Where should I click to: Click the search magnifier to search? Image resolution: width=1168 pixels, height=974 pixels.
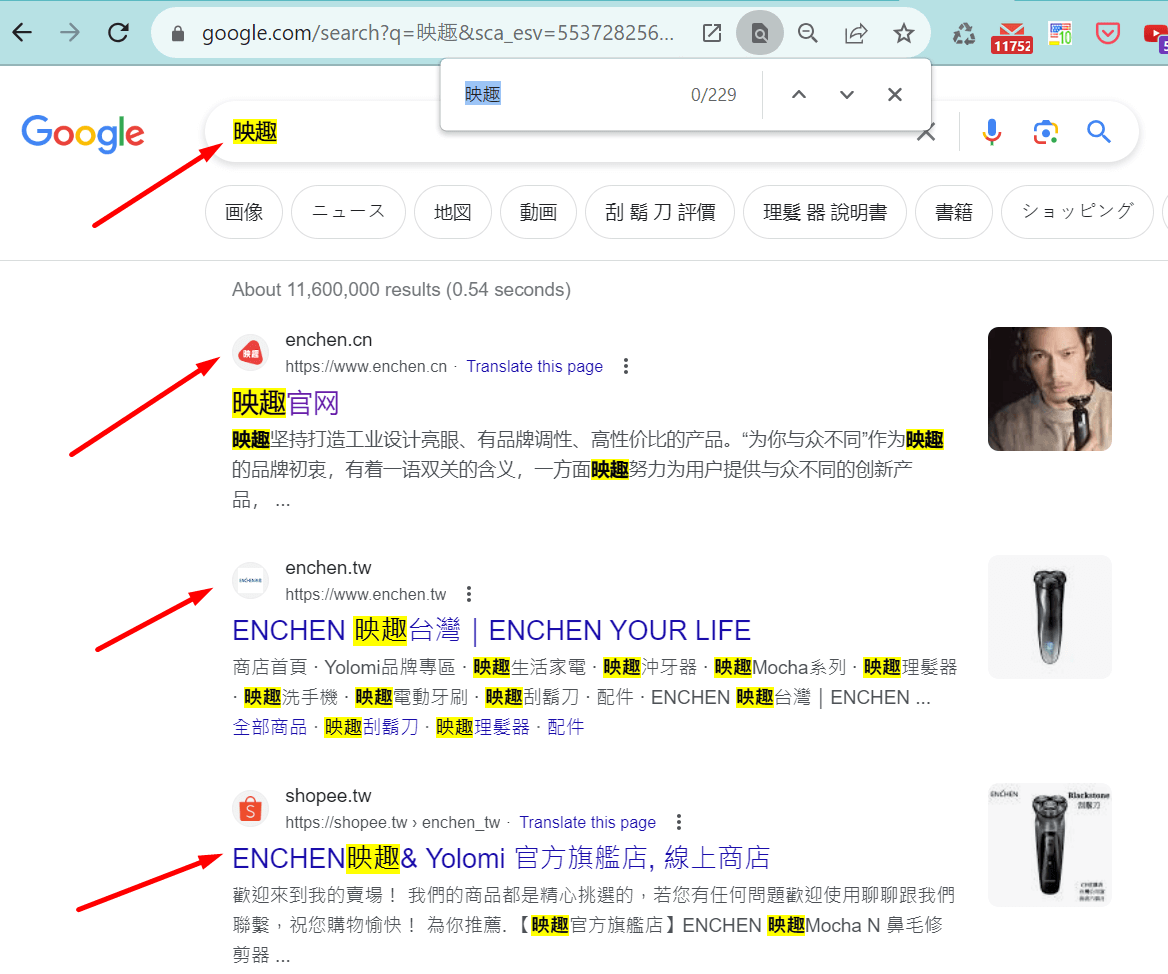[x=1099, y=131]
